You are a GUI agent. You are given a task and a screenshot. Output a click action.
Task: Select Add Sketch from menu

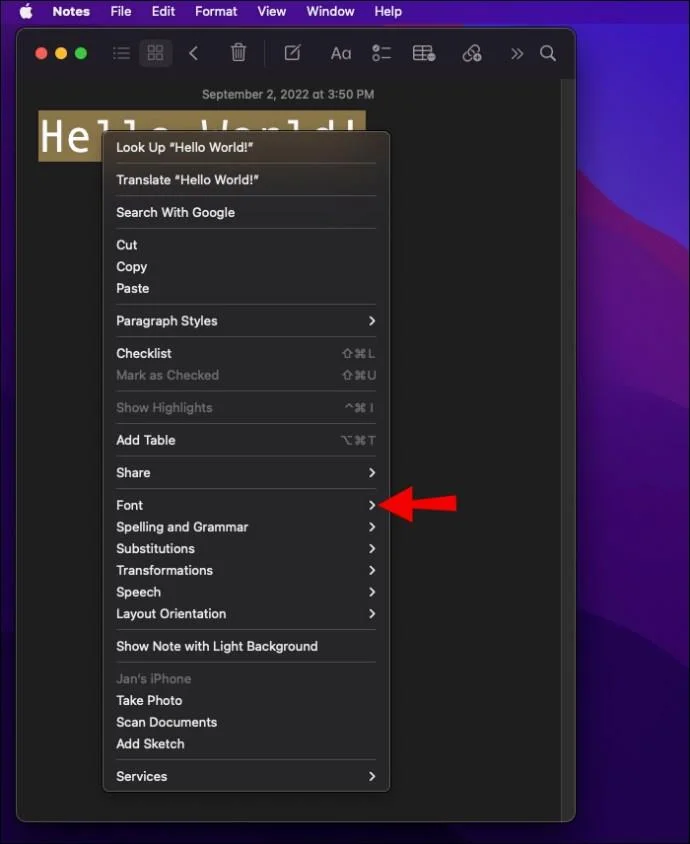[246, 744]
